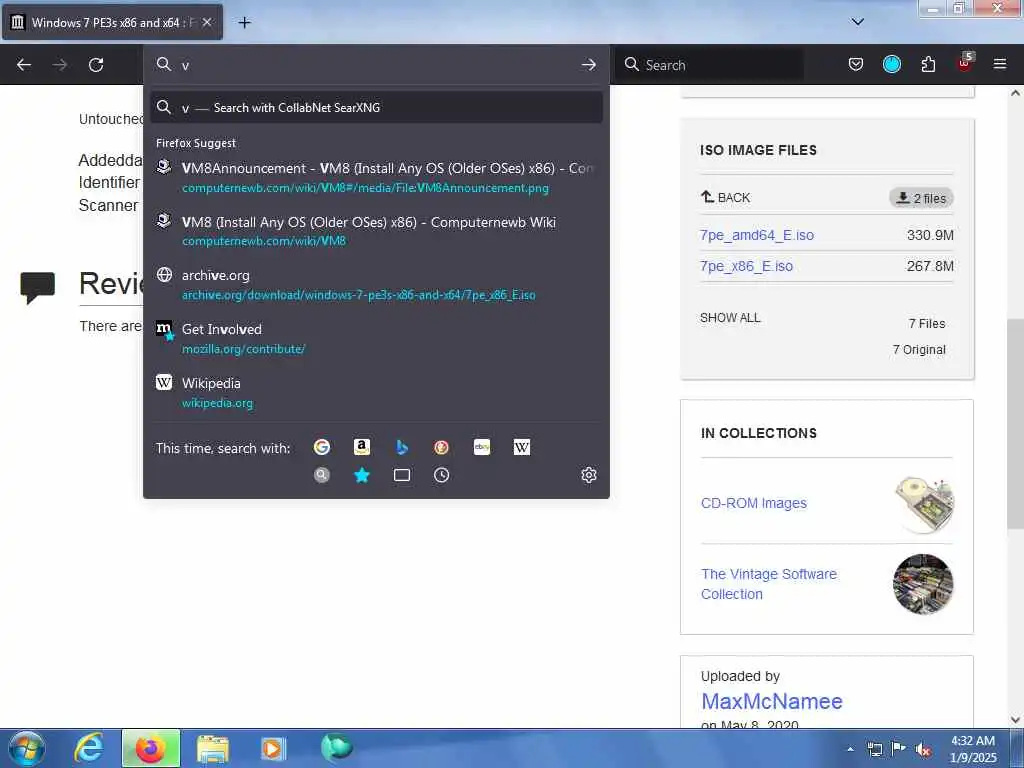Open uploader MaxMcNamee profile
1024x768 pixels.
point(772,701)
